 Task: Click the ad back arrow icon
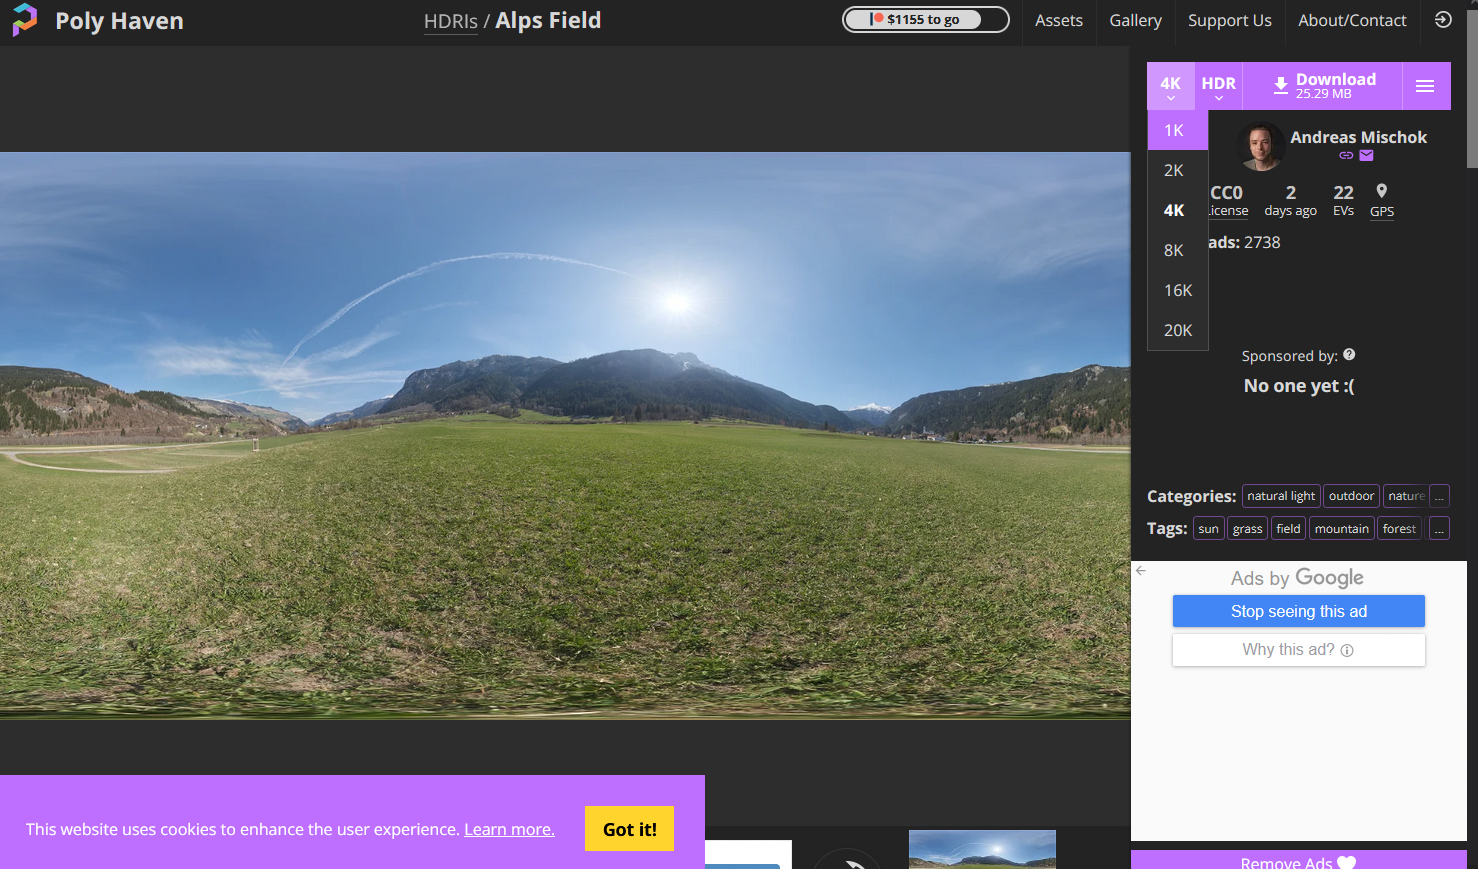(x=1141, y=571)
